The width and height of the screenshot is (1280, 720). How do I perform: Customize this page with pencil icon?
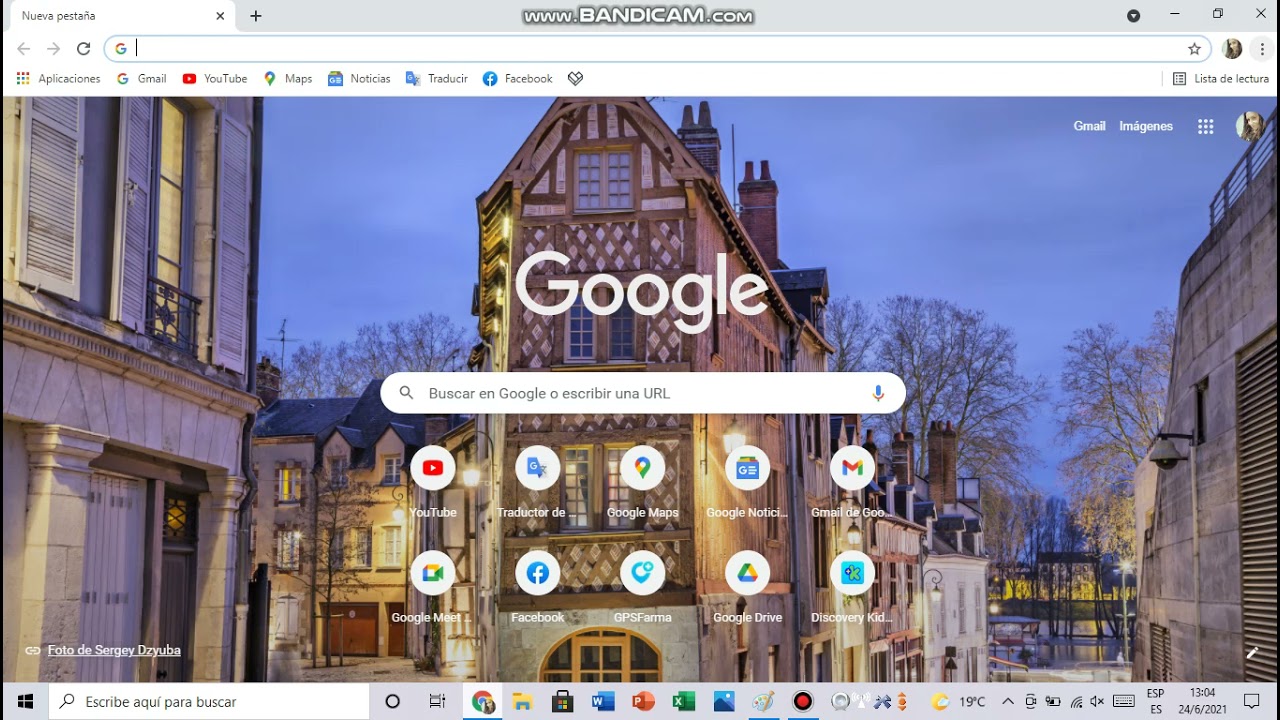click(1252, 653)
